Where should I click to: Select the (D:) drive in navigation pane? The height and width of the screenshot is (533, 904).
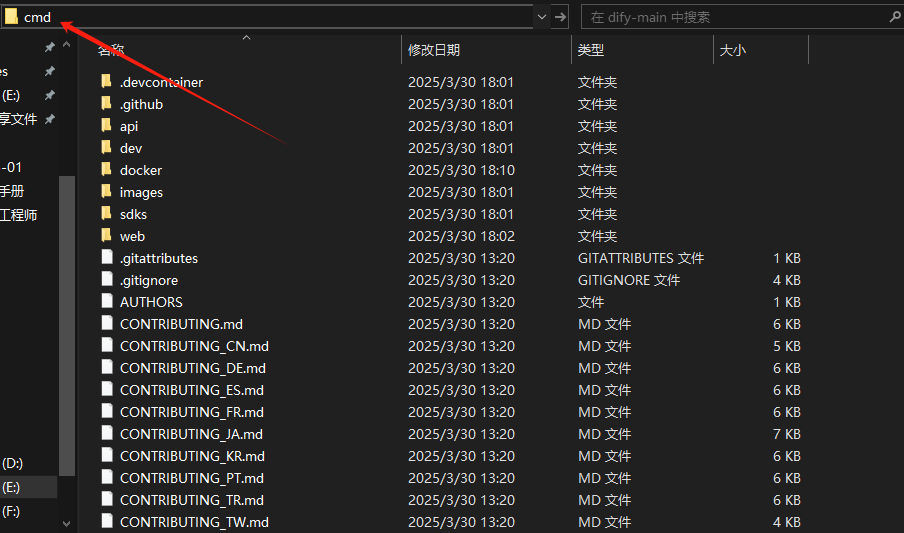point(12,463)
